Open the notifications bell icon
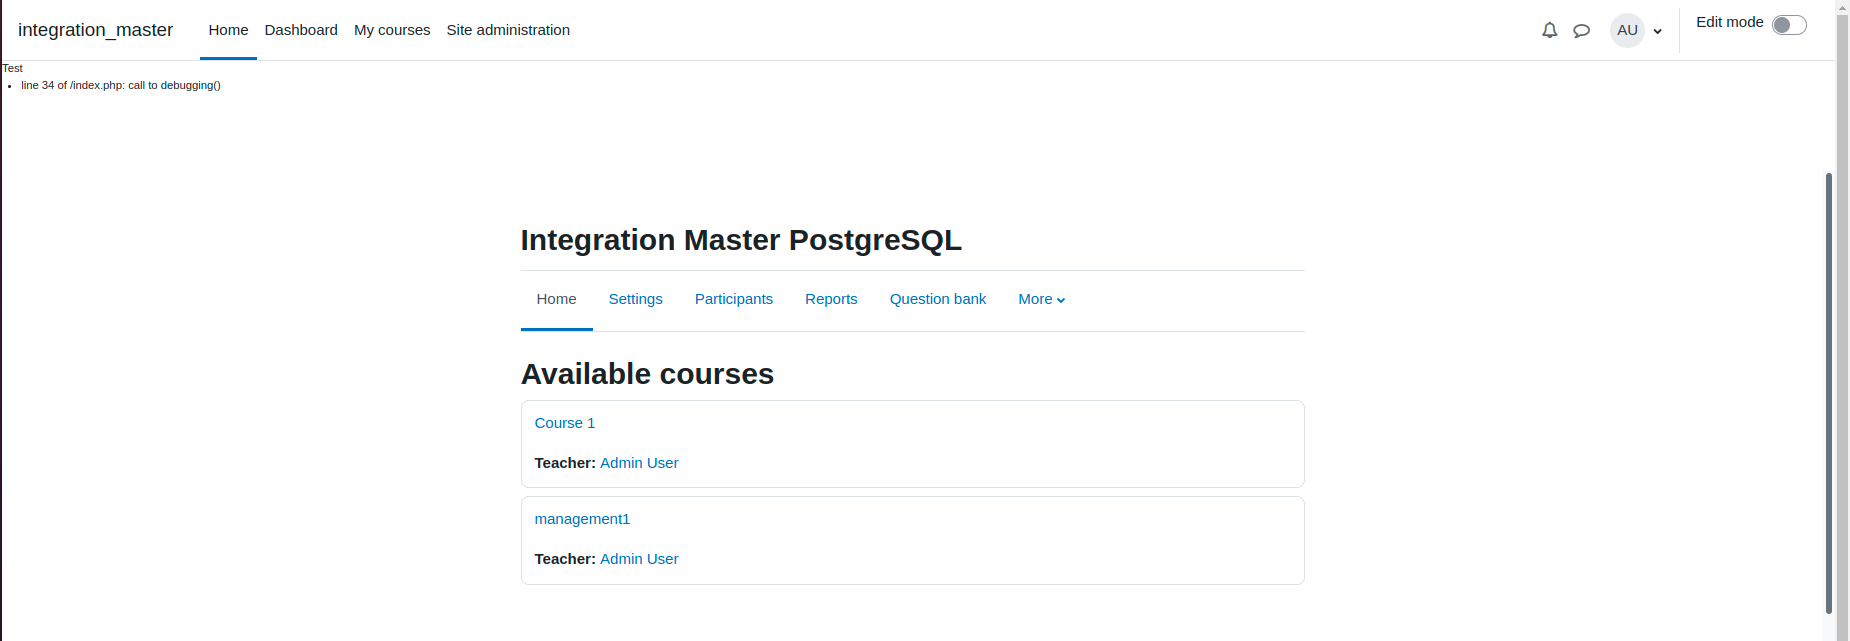This screenshot has height=641, width=1850. (x=1549, y=30)
